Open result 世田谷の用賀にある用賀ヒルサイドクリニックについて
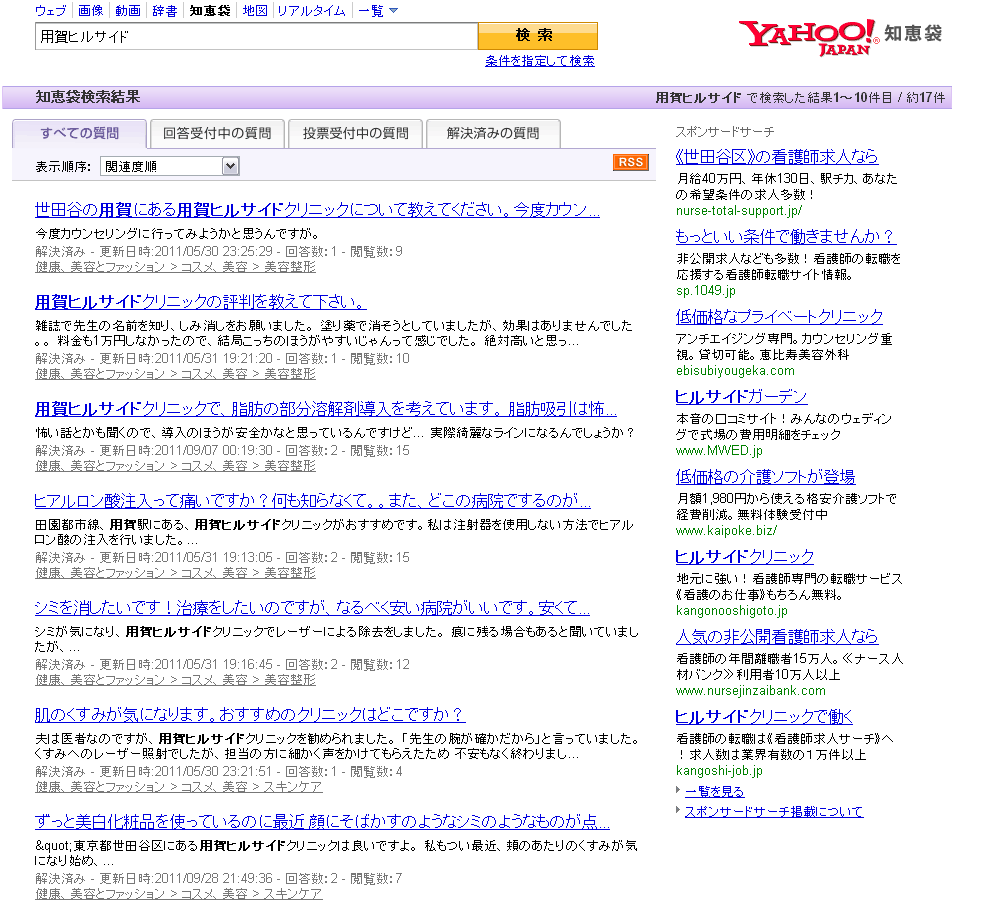The height and width of the screenshot is (909, 999). pyautogui.click(x=317, y=210)
